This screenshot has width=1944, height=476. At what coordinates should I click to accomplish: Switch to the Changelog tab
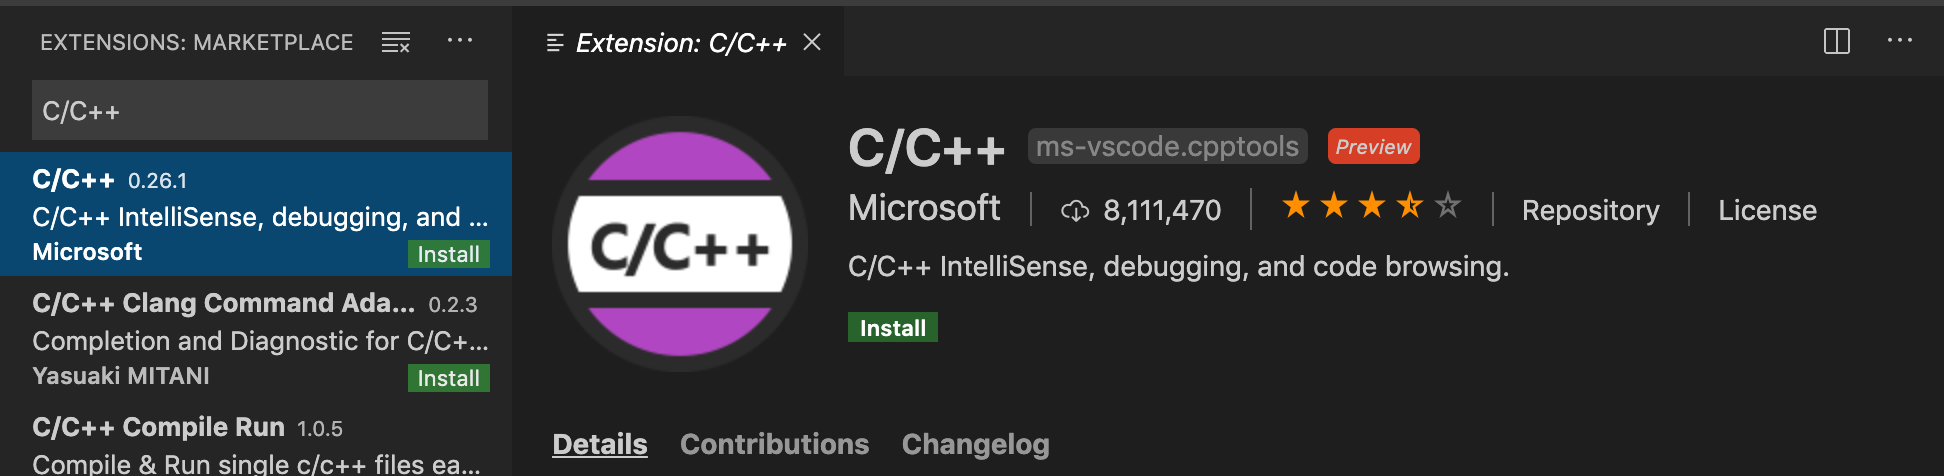(975, 444)
